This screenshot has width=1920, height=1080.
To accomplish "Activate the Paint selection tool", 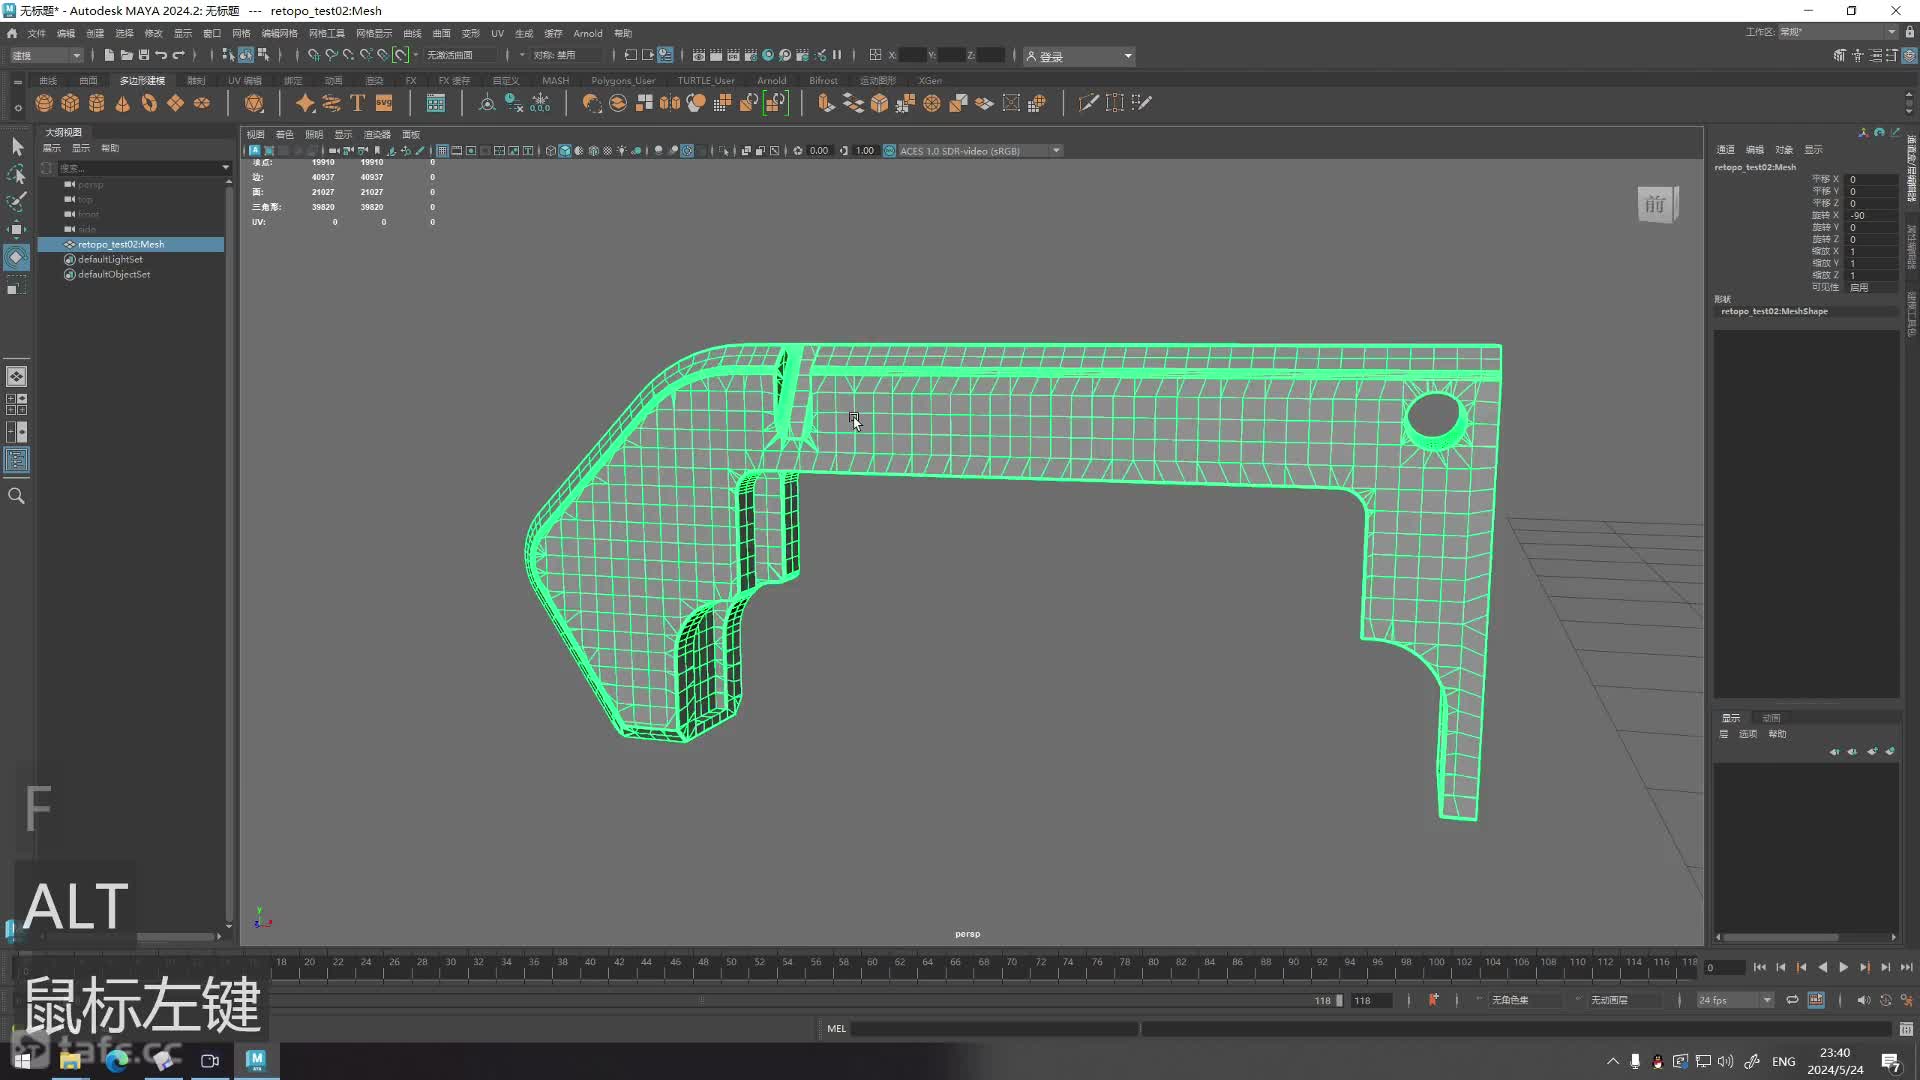I will 17,202.
